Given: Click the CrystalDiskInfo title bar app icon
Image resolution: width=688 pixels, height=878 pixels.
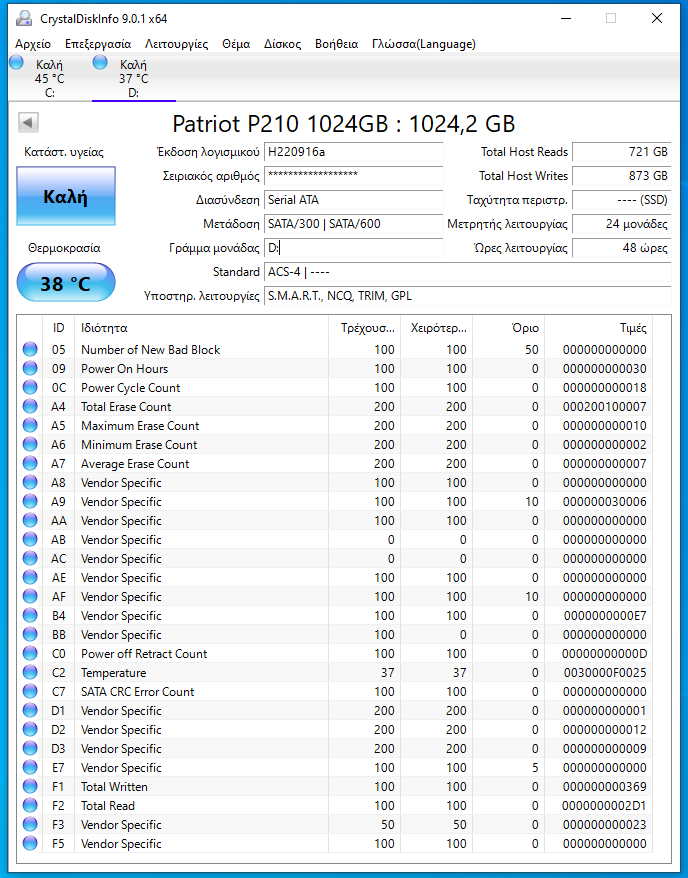Looking at the screenshot, I should pos(24,18).
